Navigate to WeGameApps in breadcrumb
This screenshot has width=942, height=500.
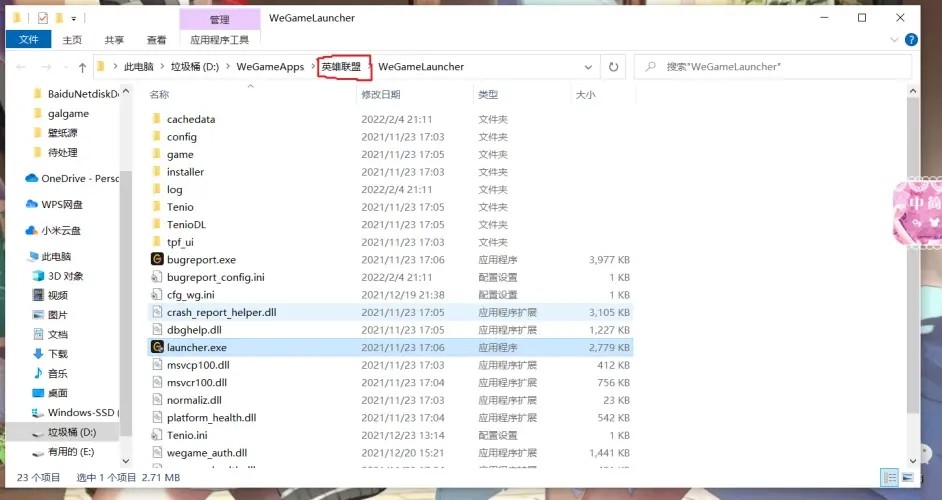pos(270,67)
